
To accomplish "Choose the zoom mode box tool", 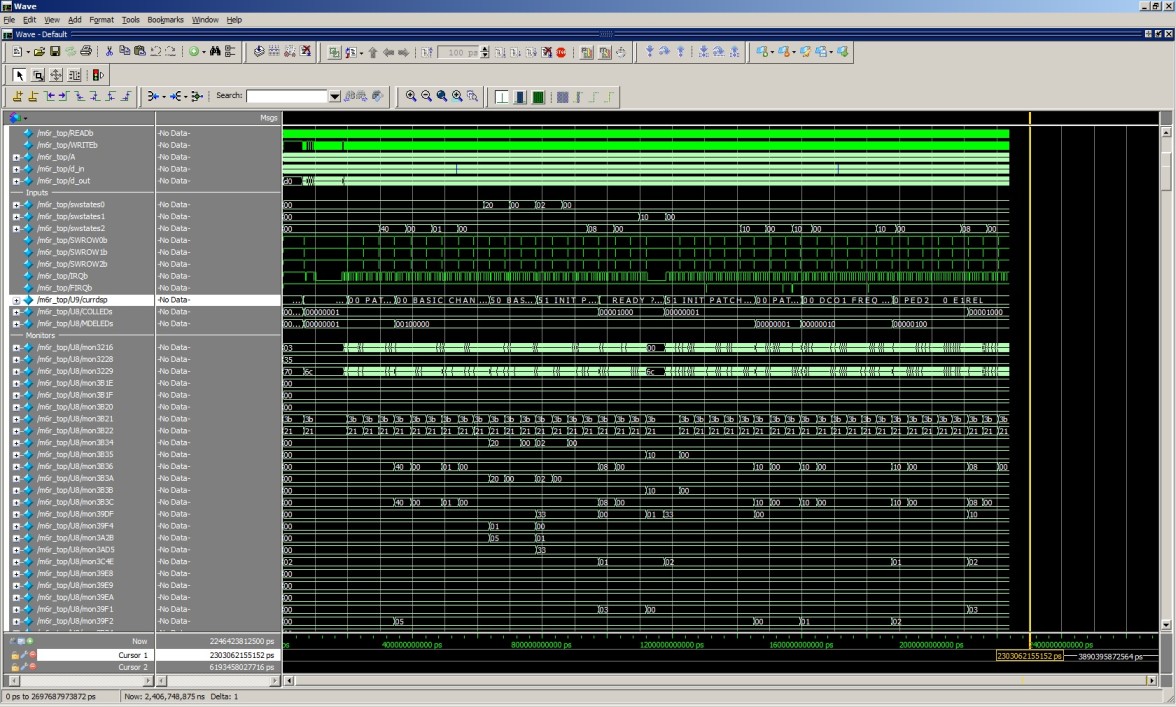I will point(38,75).
